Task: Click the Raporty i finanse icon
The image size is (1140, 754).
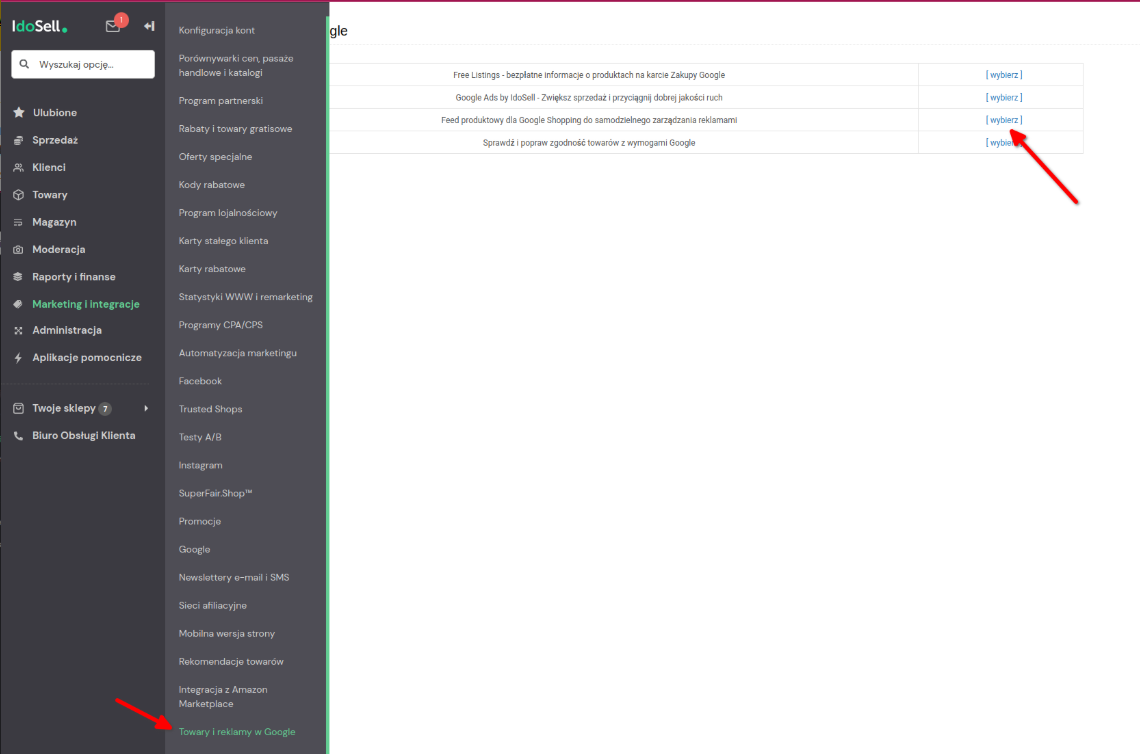Action: click(x=18, y=277)
